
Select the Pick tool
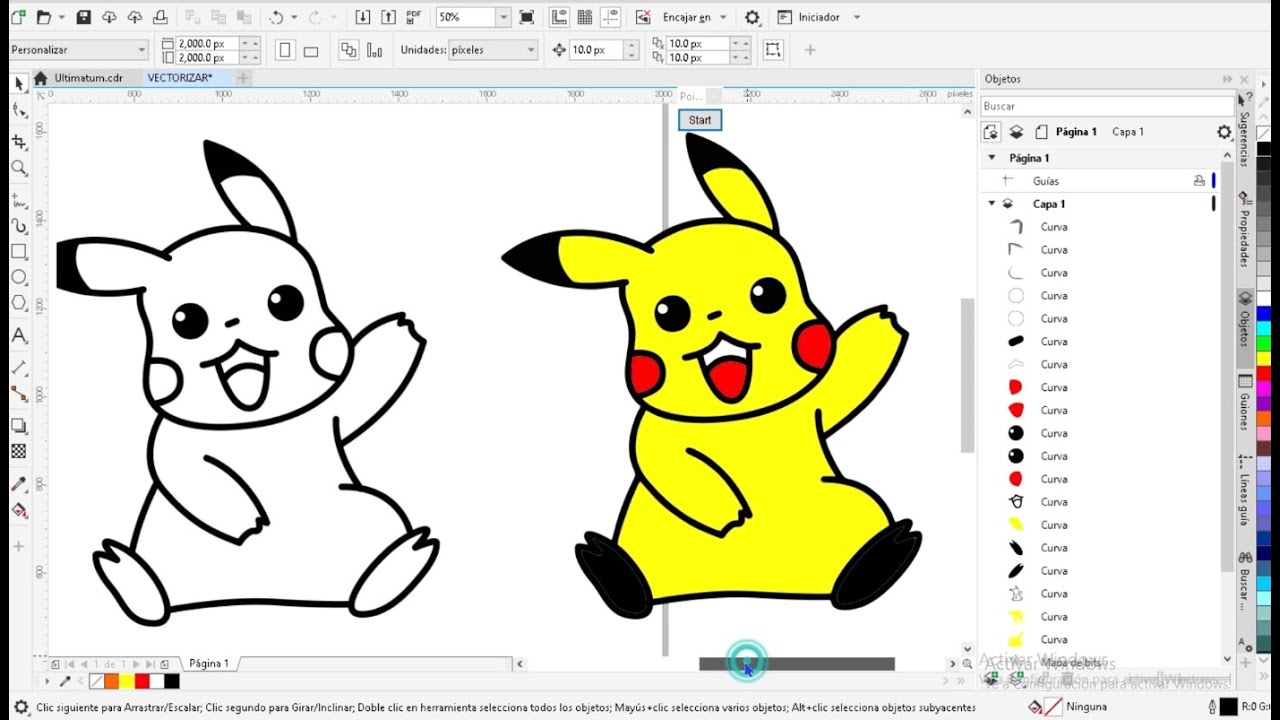point(19,83)
